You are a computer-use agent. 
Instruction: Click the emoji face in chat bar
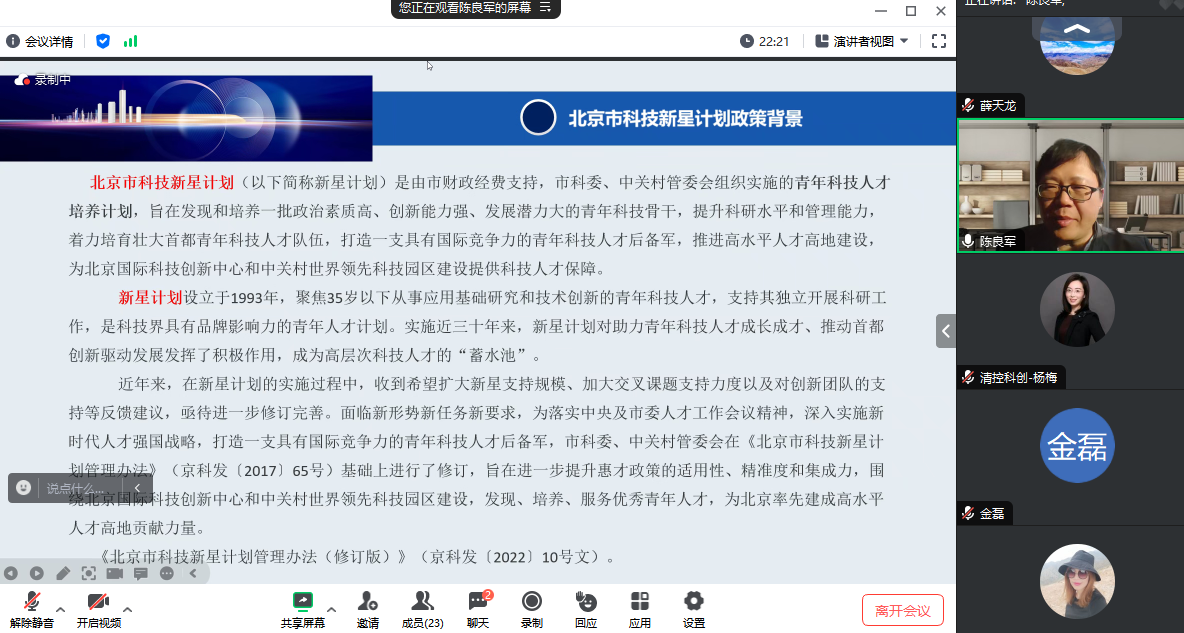(x=23, y=488)
